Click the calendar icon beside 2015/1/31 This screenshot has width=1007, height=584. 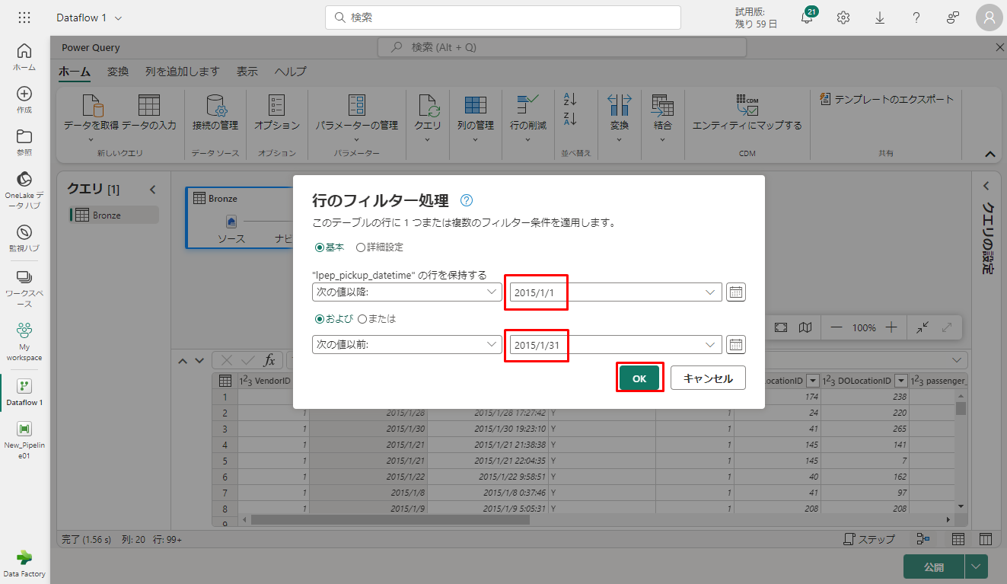(x=736, y=344)
